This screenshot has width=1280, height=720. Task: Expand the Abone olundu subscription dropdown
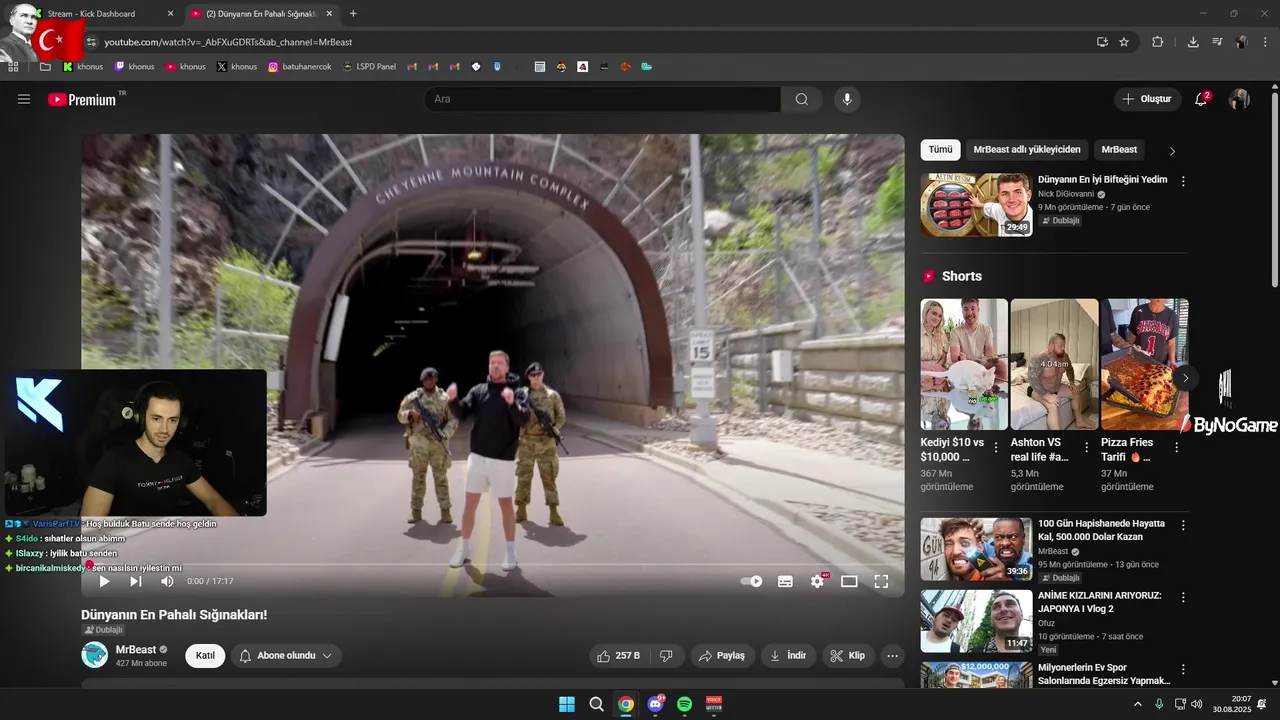point(286,656)
